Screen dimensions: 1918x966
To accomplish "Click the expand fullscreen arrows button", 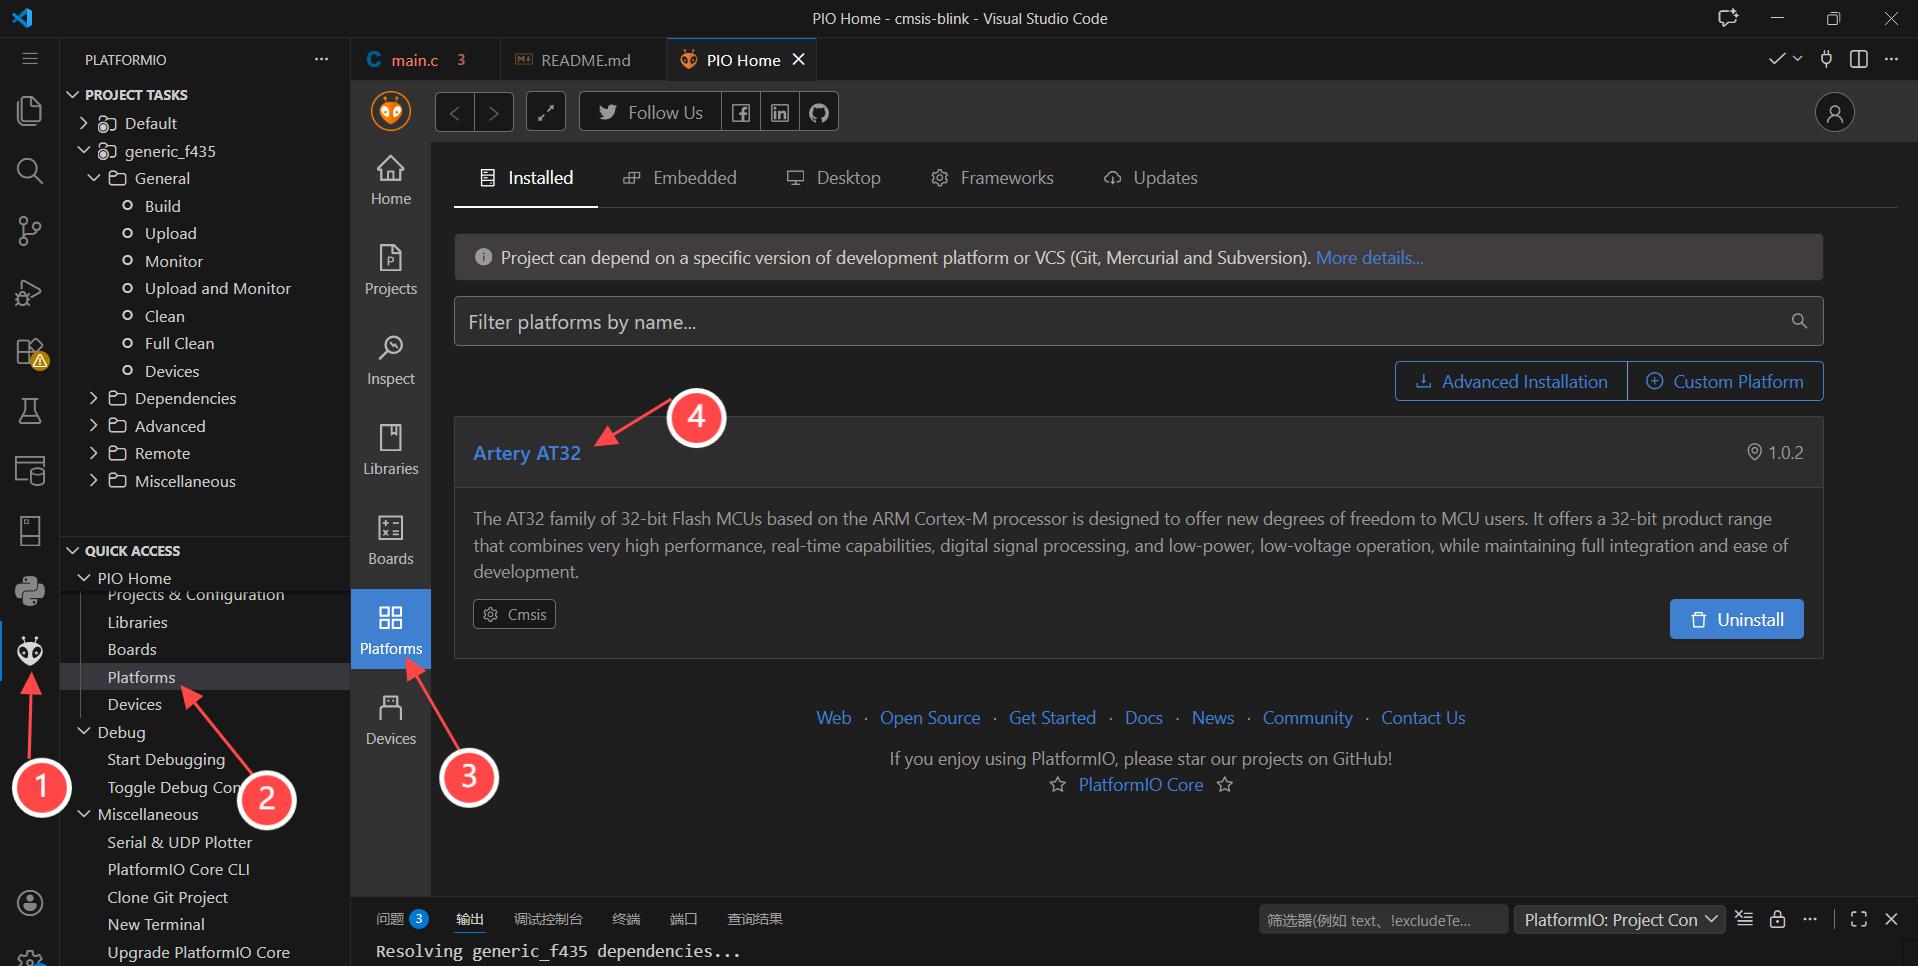I will pyautogui.click(x=546, y=112).
